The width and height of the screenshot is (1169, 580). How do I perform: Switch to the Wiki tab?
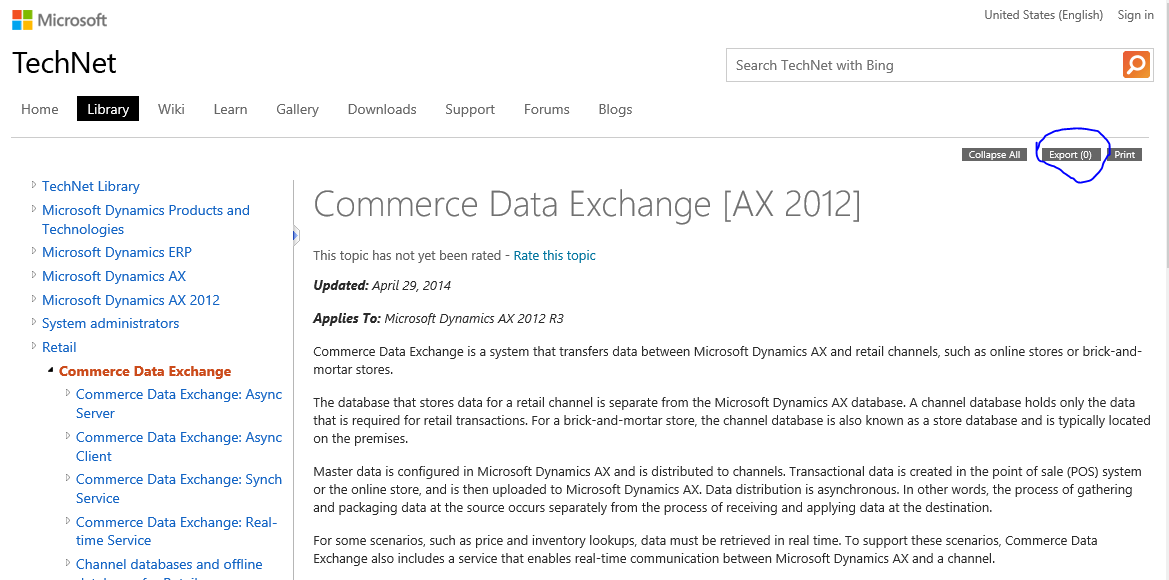[x=171, y=109]
